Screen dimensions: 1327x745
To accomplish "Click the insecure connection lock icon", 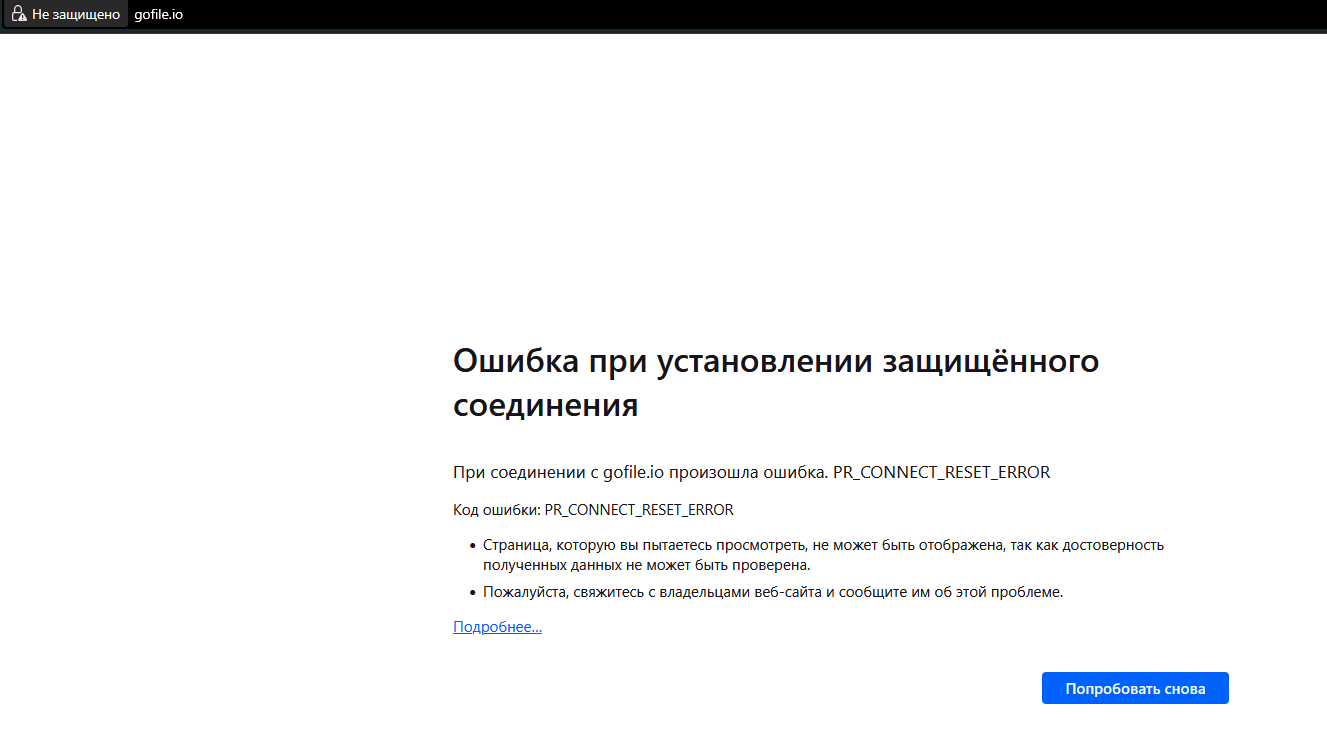I will (18, 14).
